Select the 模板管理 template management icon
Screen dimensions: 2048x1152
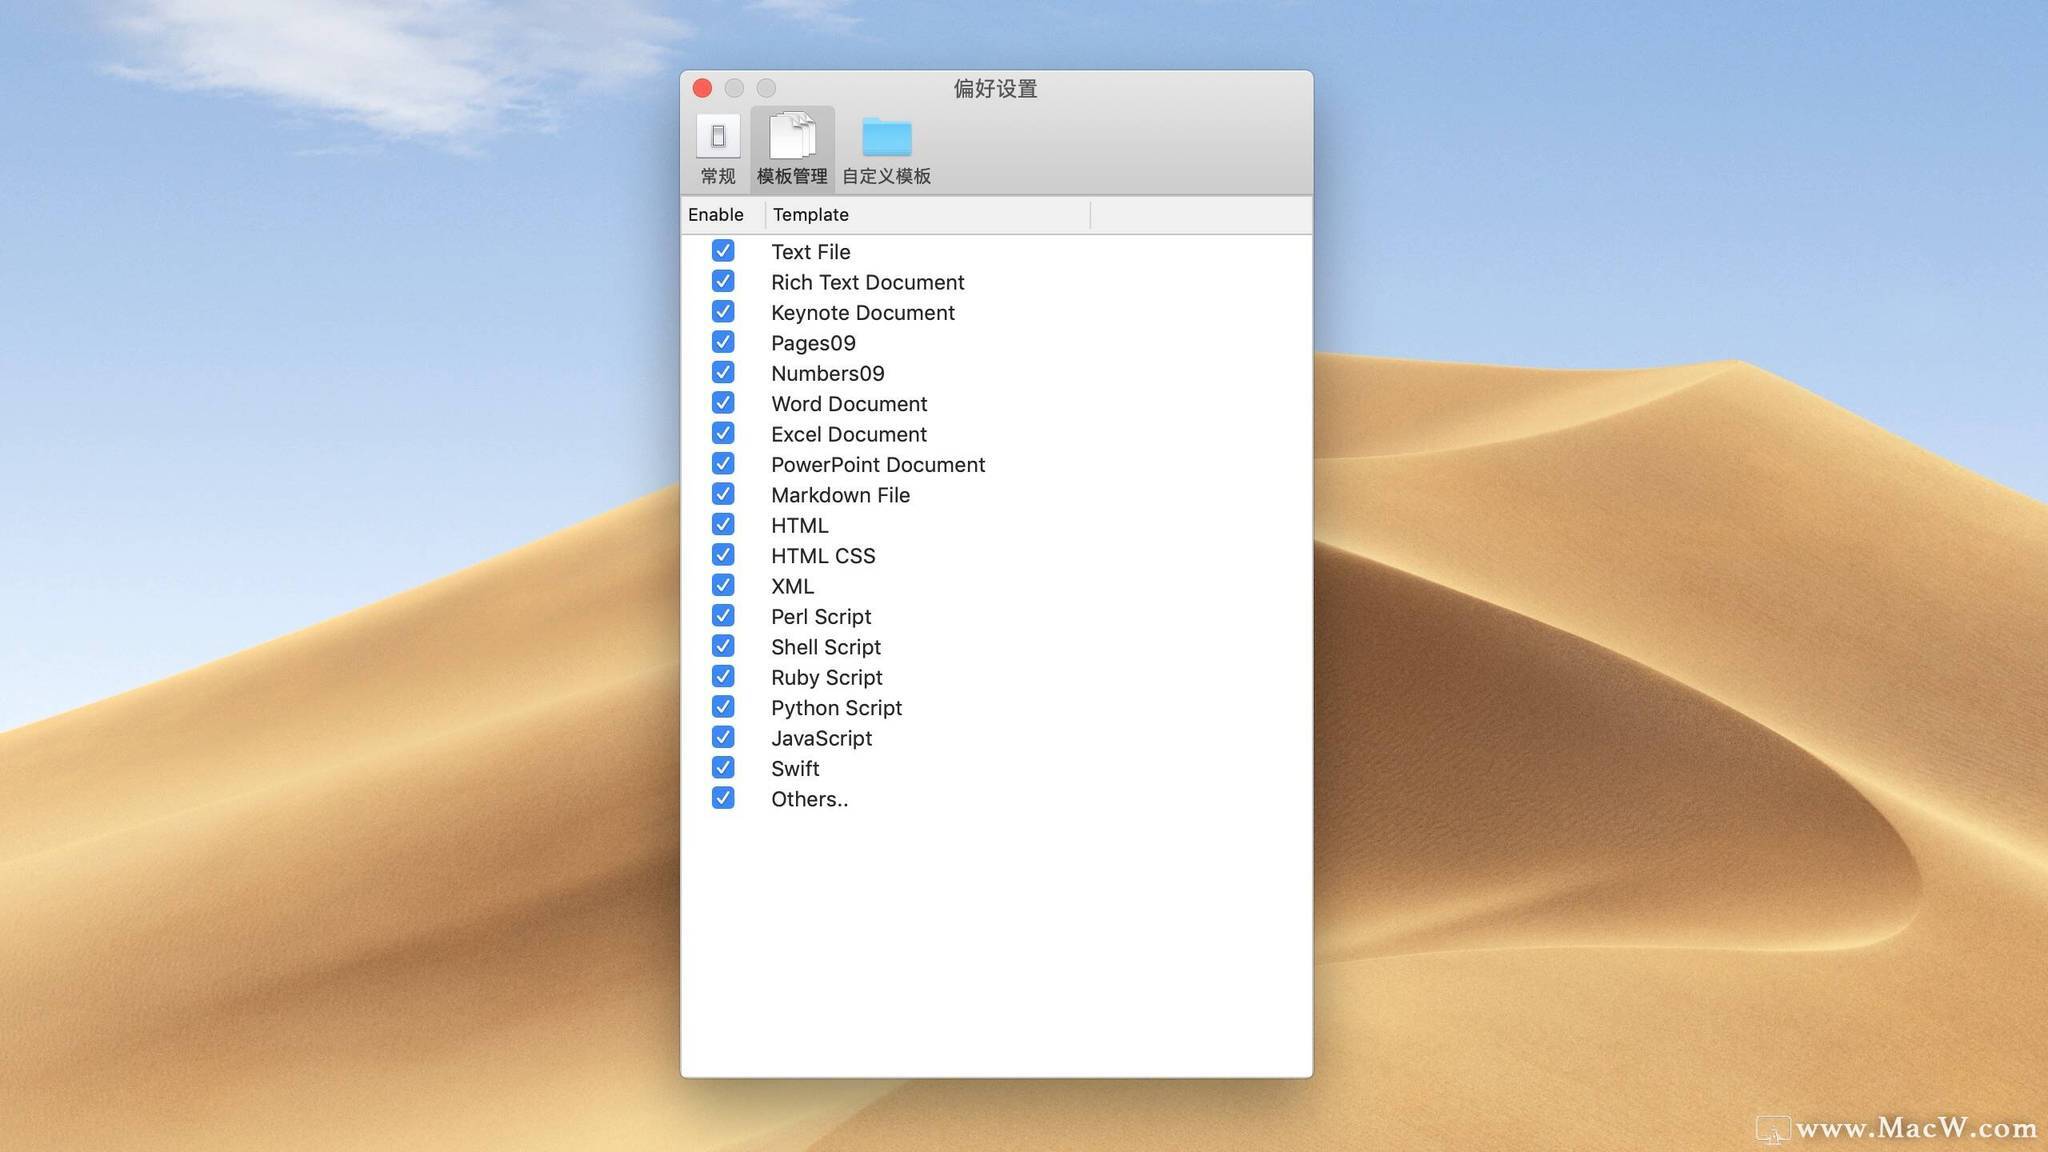792,138
